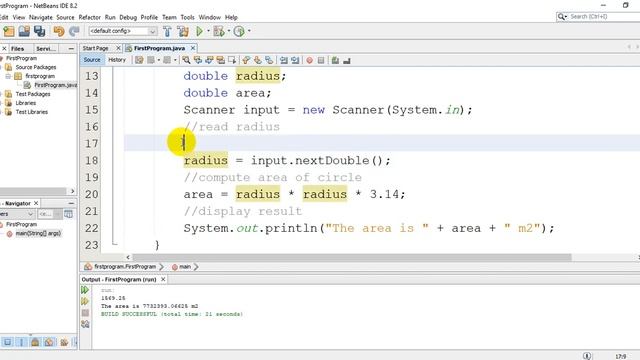Click the Last Edit icon in editor toolbar
Image resolution: width=640 pixels, height=360 pixels.
(139, 60)
